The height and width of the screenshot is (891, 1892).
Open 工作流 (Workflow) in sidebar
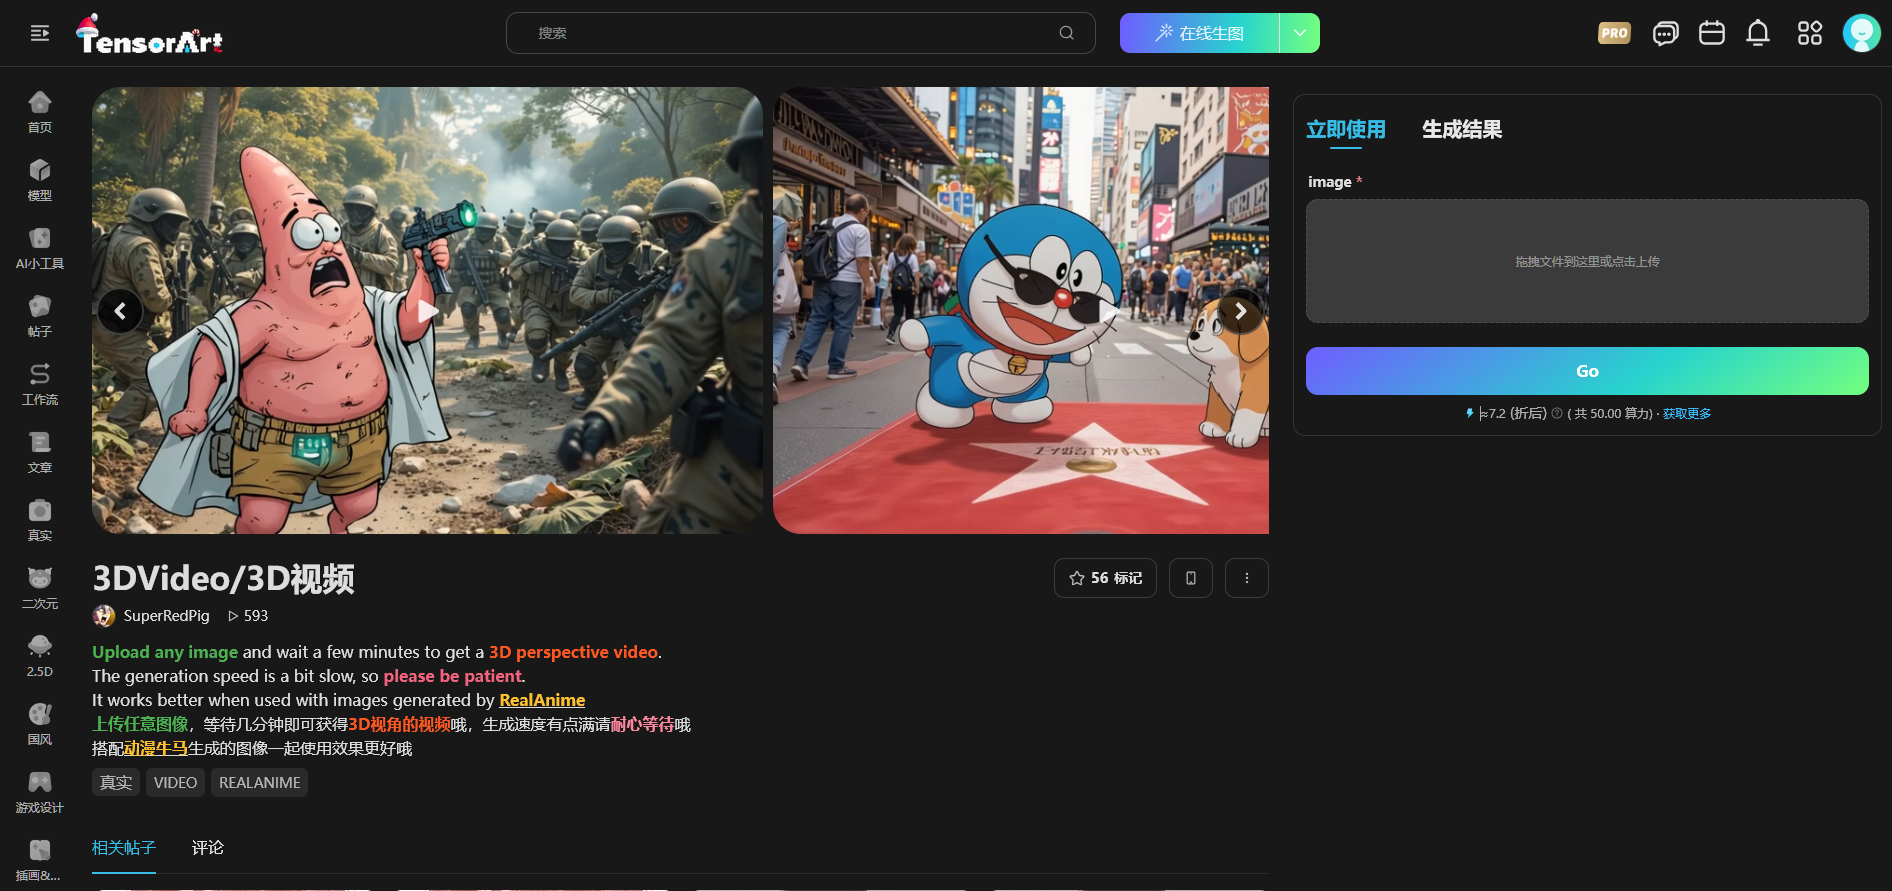coord(40,384)
